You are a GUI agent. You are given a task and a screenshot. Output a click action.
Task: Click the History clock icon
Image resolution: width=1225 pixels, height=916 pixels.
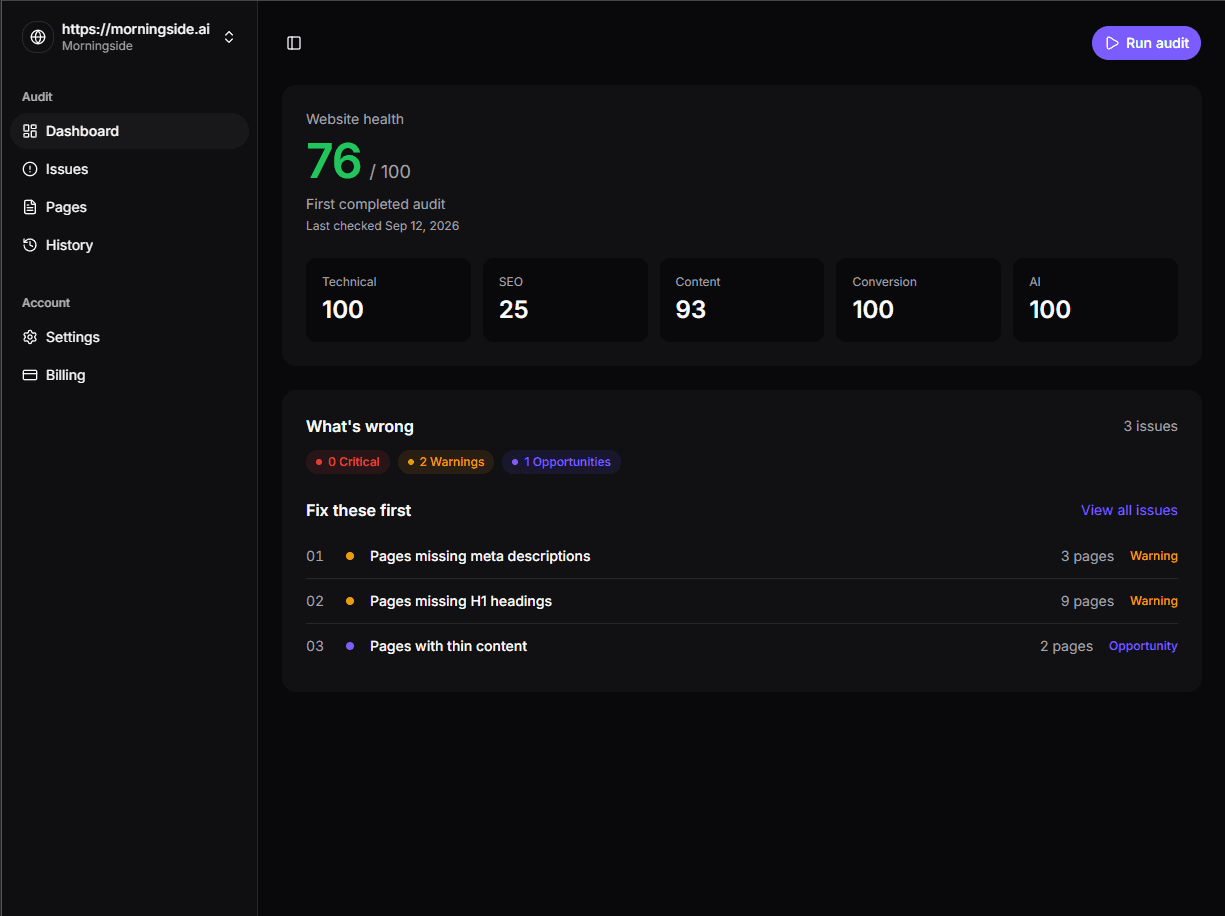(x=30, y=245)
